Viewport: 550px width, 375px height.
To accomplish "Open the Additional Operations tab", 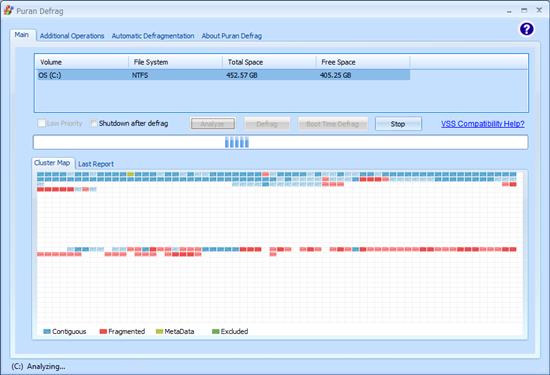I will tap(72, 36).
